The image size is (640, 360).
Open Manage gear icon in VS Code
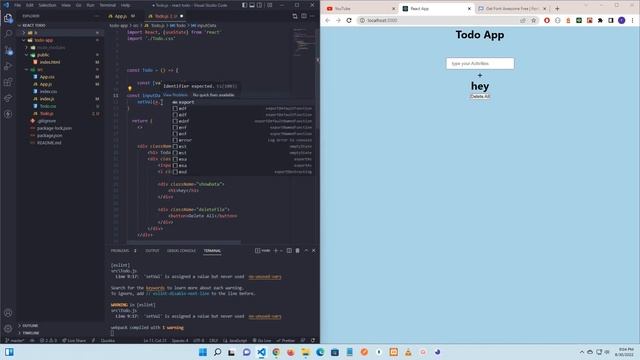click(8, 329)
